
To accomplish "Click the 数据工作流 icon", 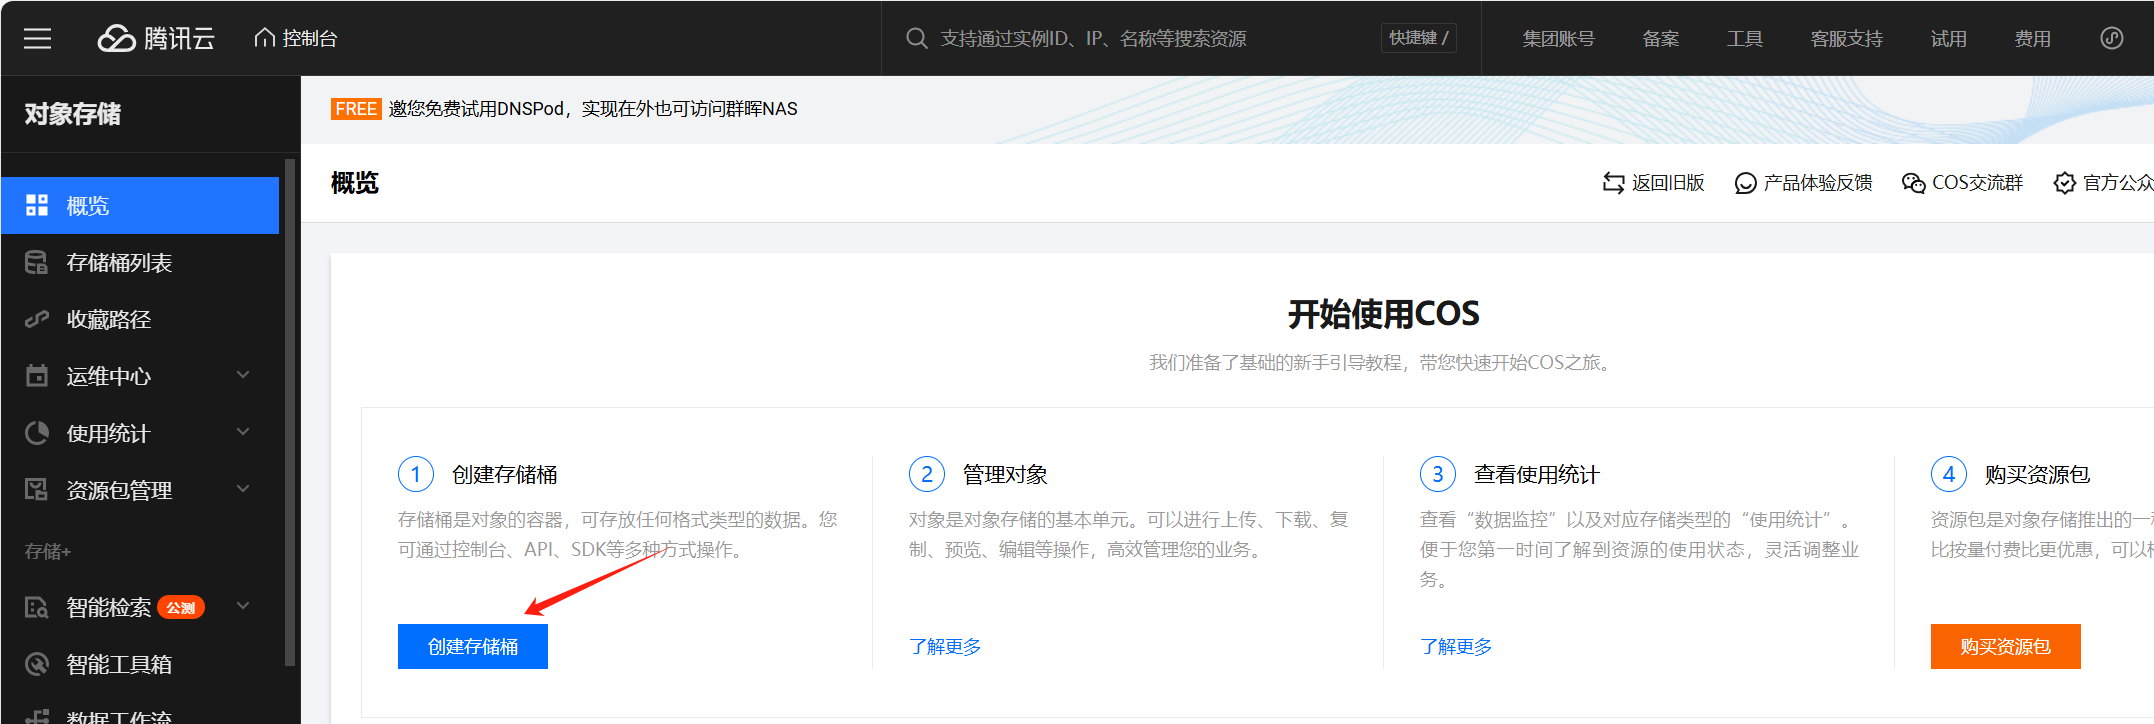I will 37,716.
